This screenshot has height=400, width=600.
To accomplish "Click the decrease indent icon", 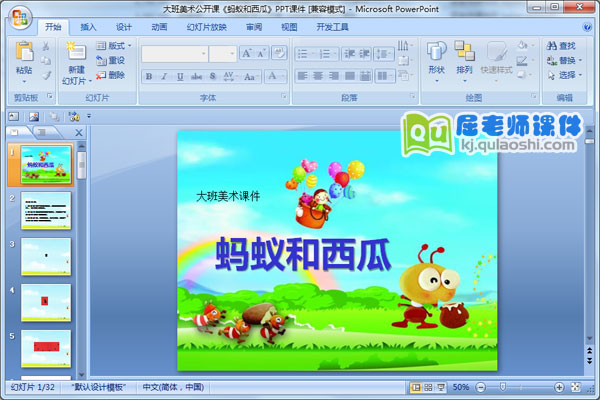I will point(349,54).
